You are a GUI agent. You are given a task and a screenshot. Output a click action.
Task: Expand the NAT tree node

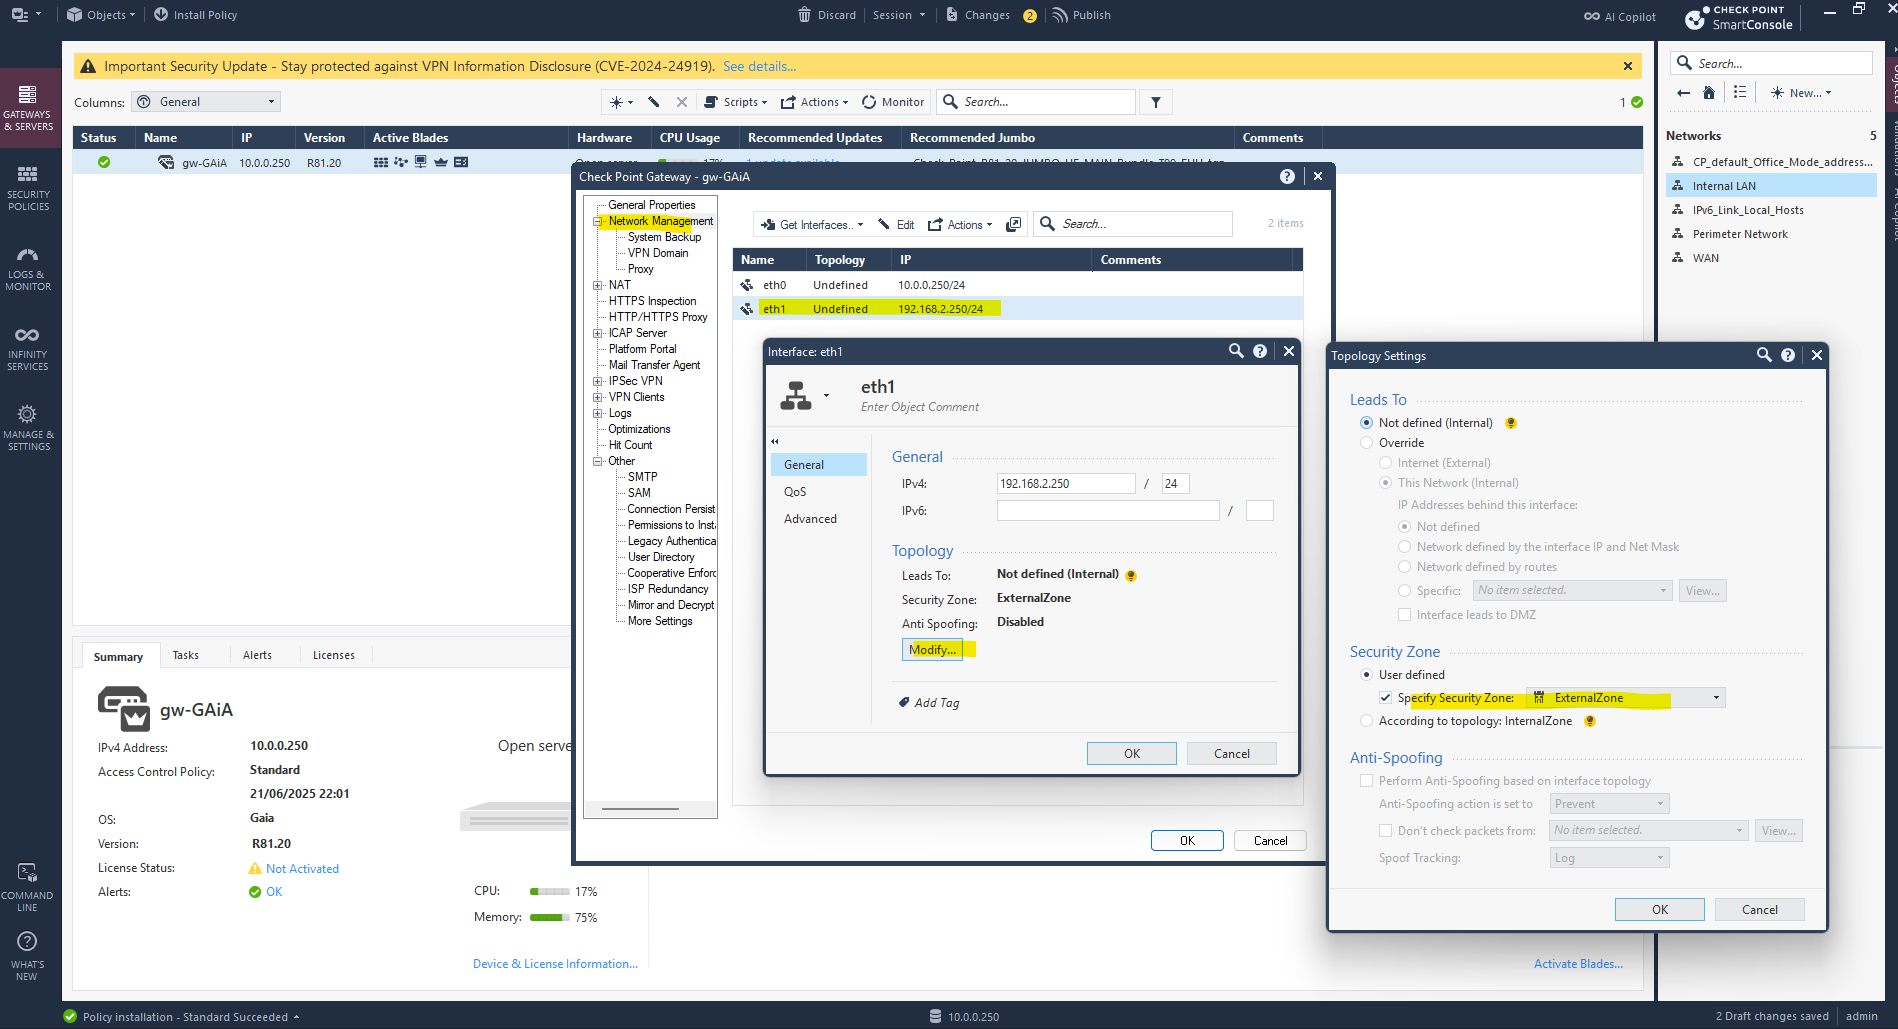point(598,285)
